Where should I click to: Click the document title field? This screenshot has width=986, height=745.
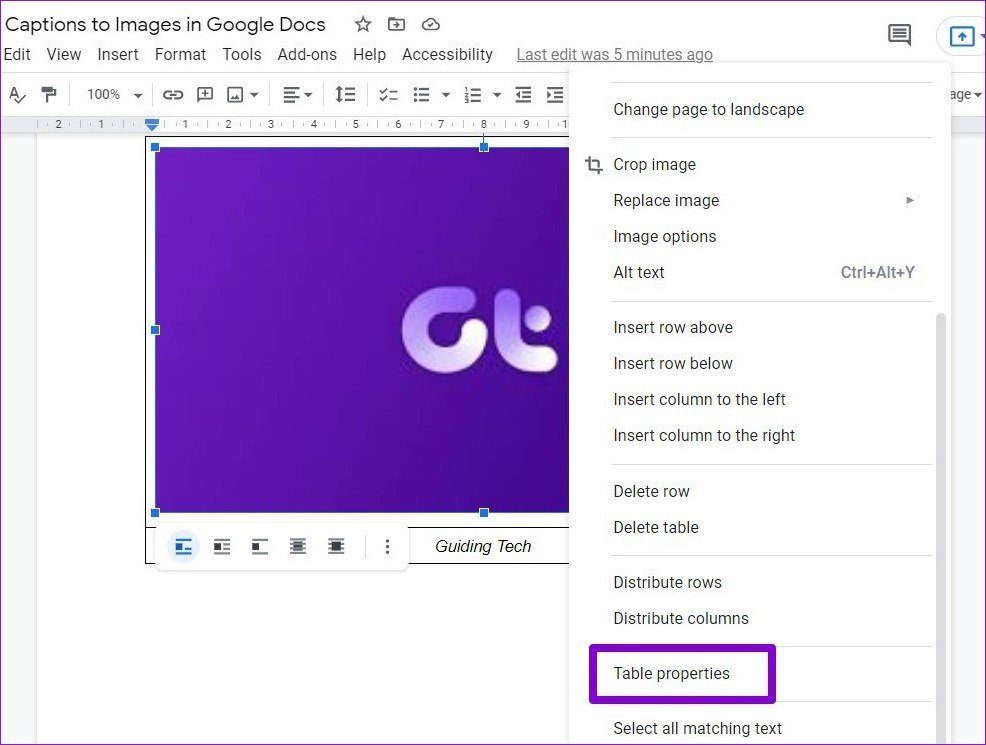point(165,25)
